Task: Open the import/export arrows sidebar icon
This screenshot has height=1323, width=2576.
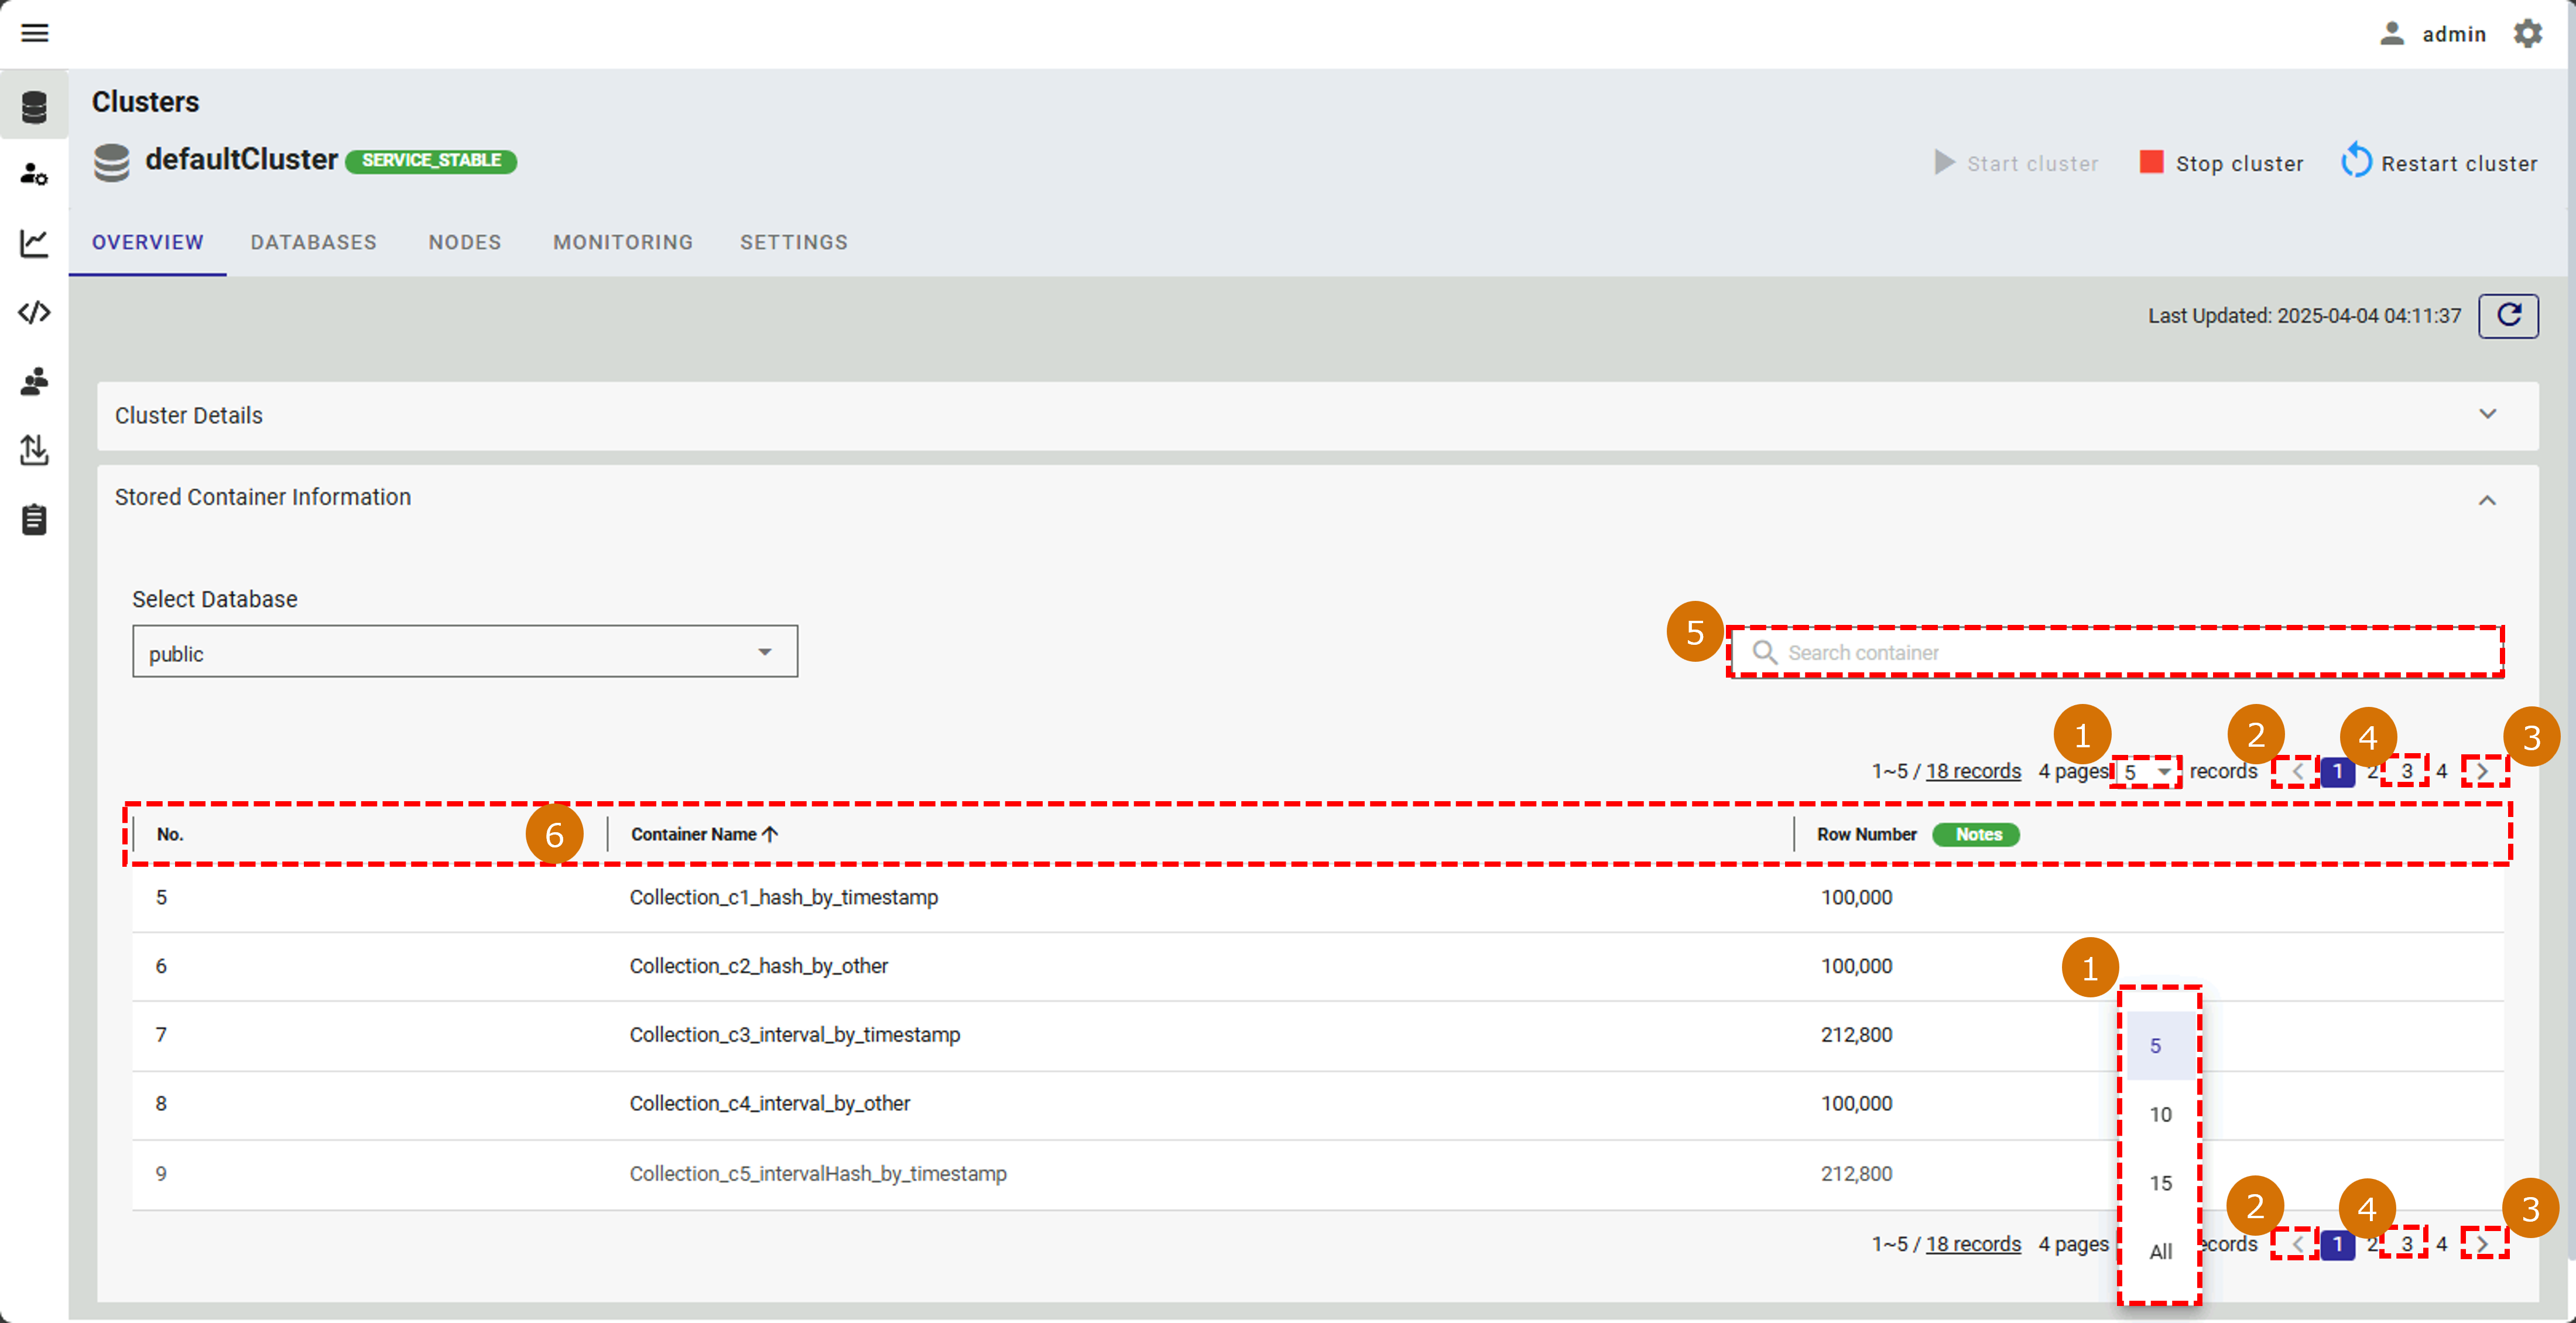Action: (34, 450)
